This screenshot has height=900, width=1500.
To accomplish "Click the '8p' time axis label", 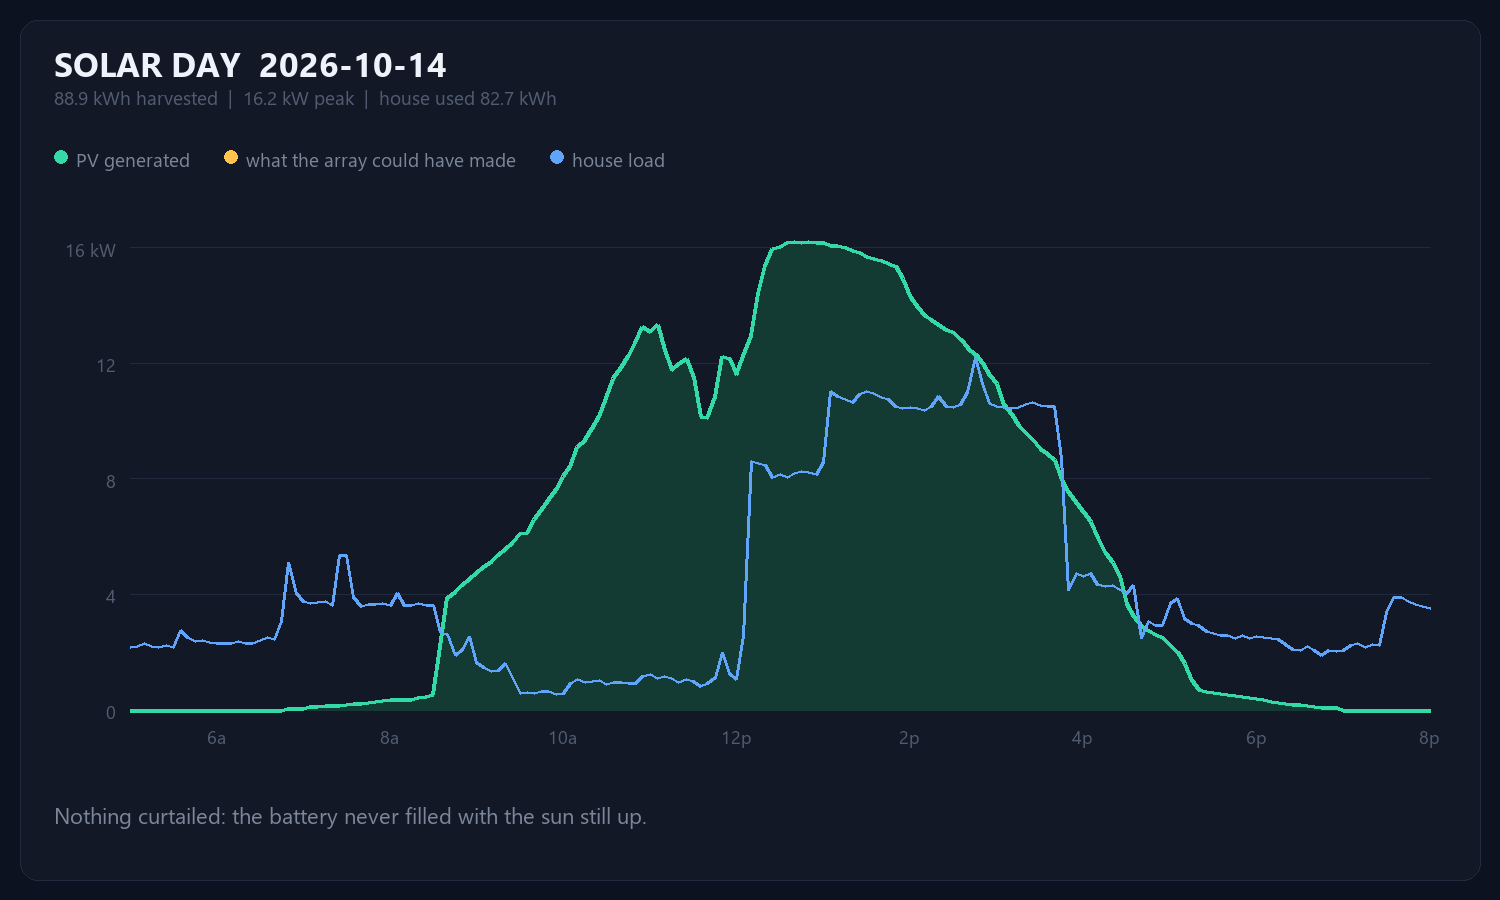I will tap(1429, 738).
